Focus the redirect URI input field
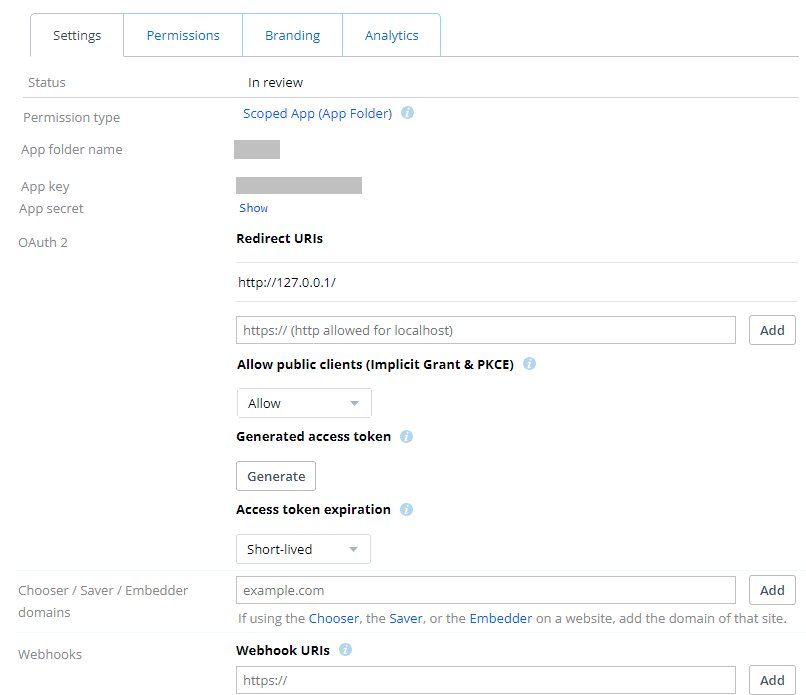This screenshot has height=695, width=806. click(486, 330)
